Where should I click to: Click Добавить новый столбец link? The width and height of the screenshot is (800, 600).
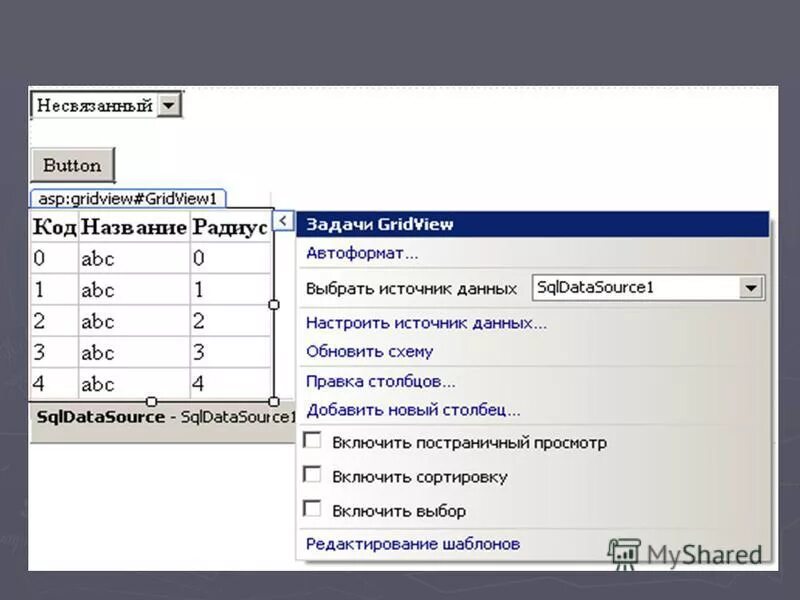tap(413, 411)
